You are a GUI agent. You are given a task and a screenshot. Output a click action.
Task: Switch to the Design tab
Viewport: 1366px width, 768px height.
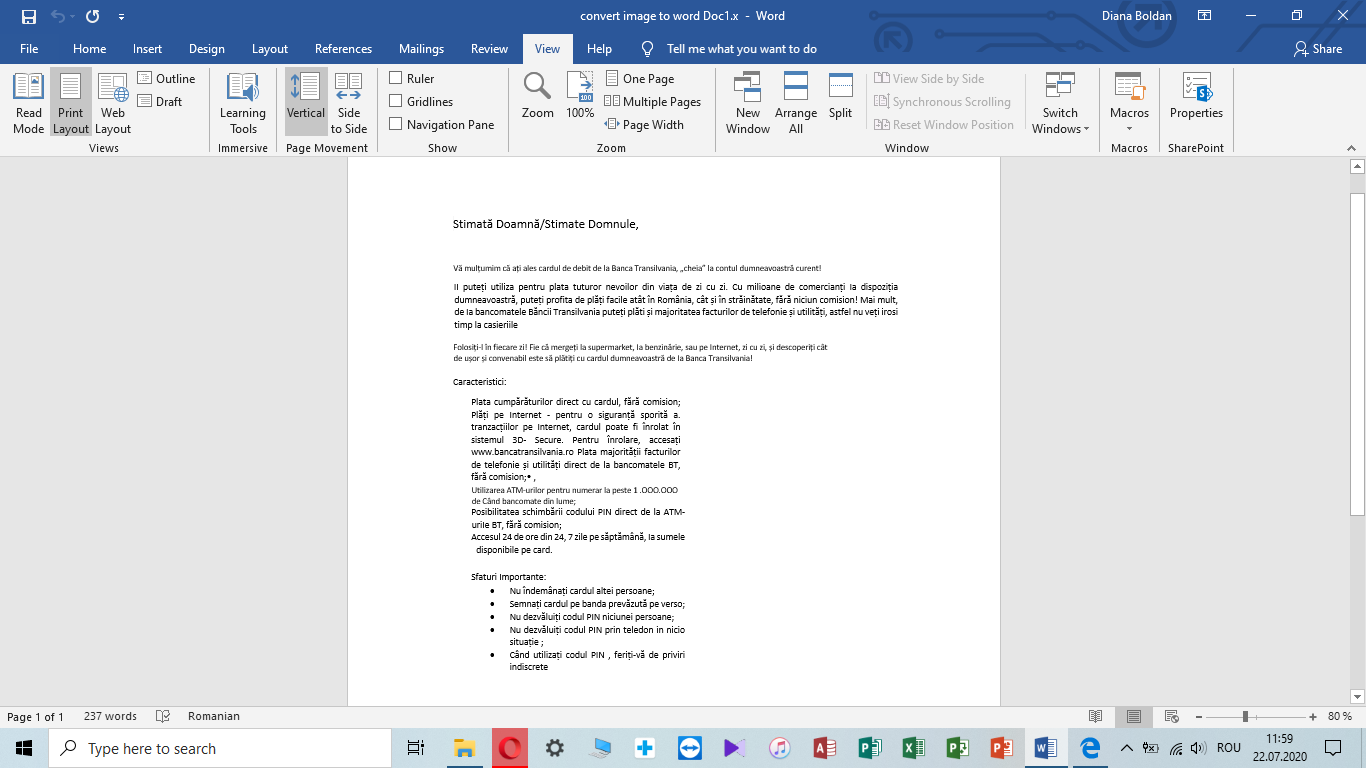point(207,48)
